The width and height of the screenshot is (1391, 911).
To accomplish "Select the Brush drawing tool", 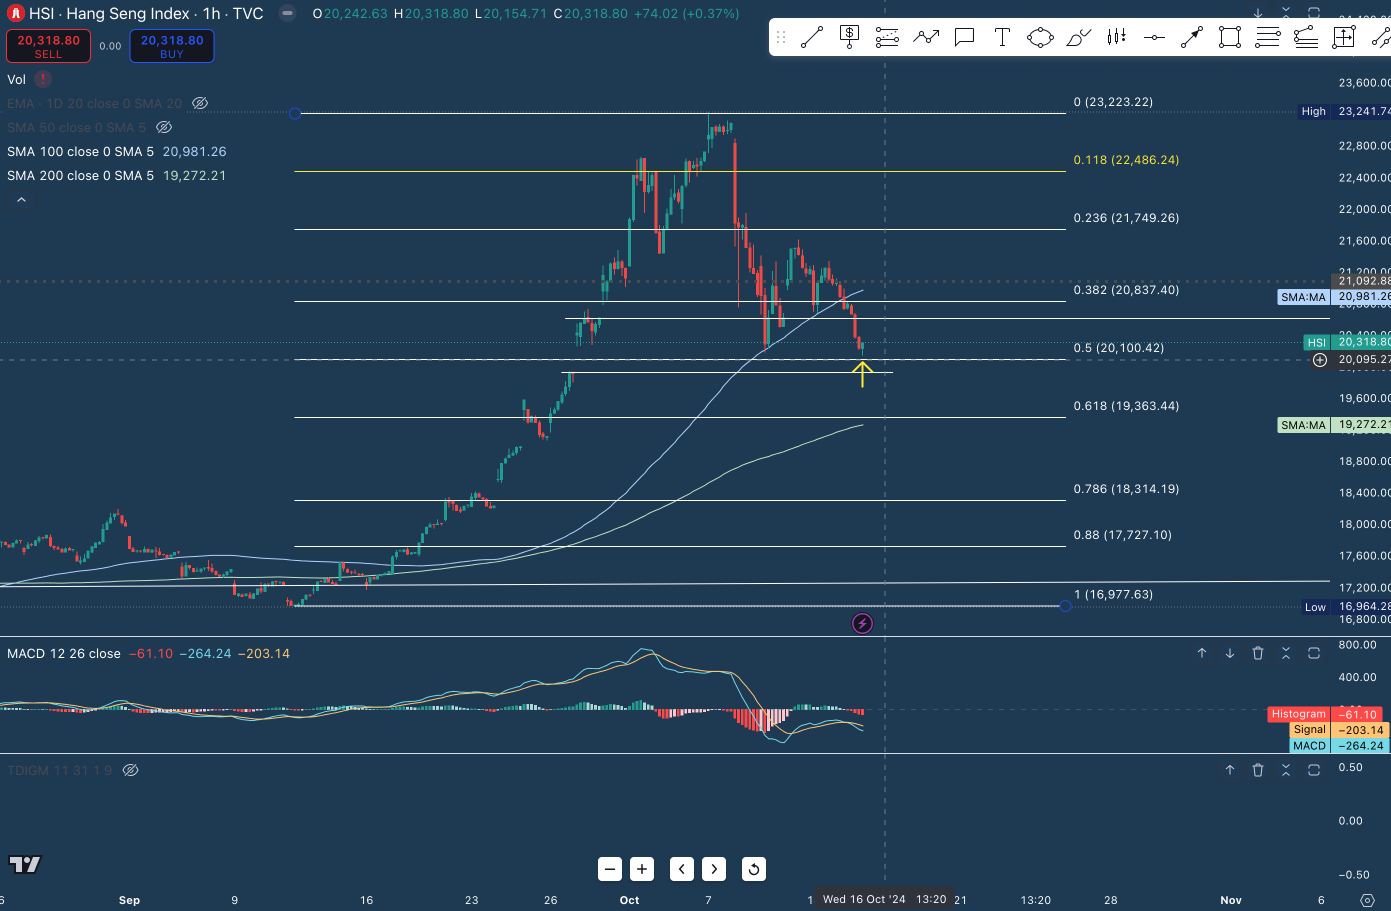I will [1078, 38].
